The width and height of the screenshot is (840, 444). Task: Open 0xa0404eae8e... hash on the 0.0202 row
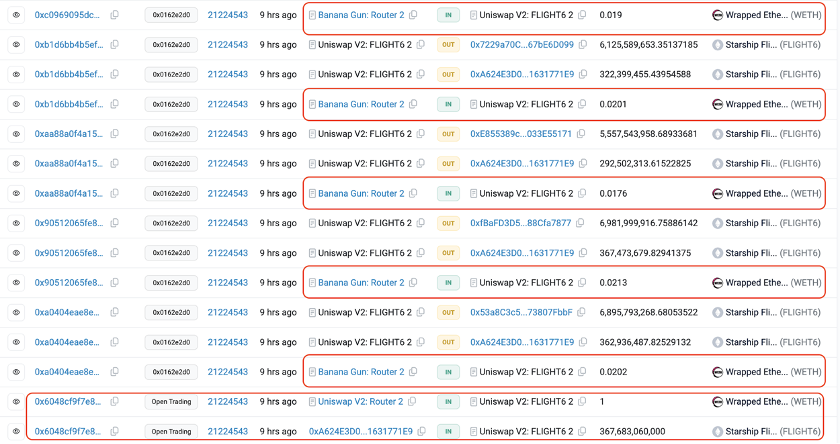point(67,372)
